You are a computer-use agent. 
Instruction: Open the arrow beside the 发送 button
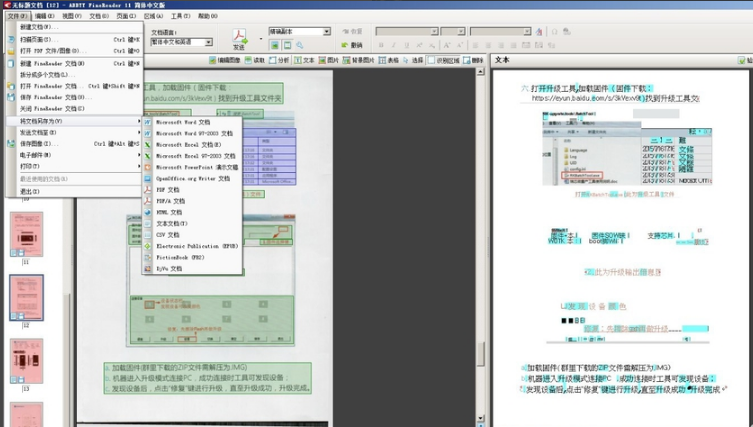click(x=261, y=39)
